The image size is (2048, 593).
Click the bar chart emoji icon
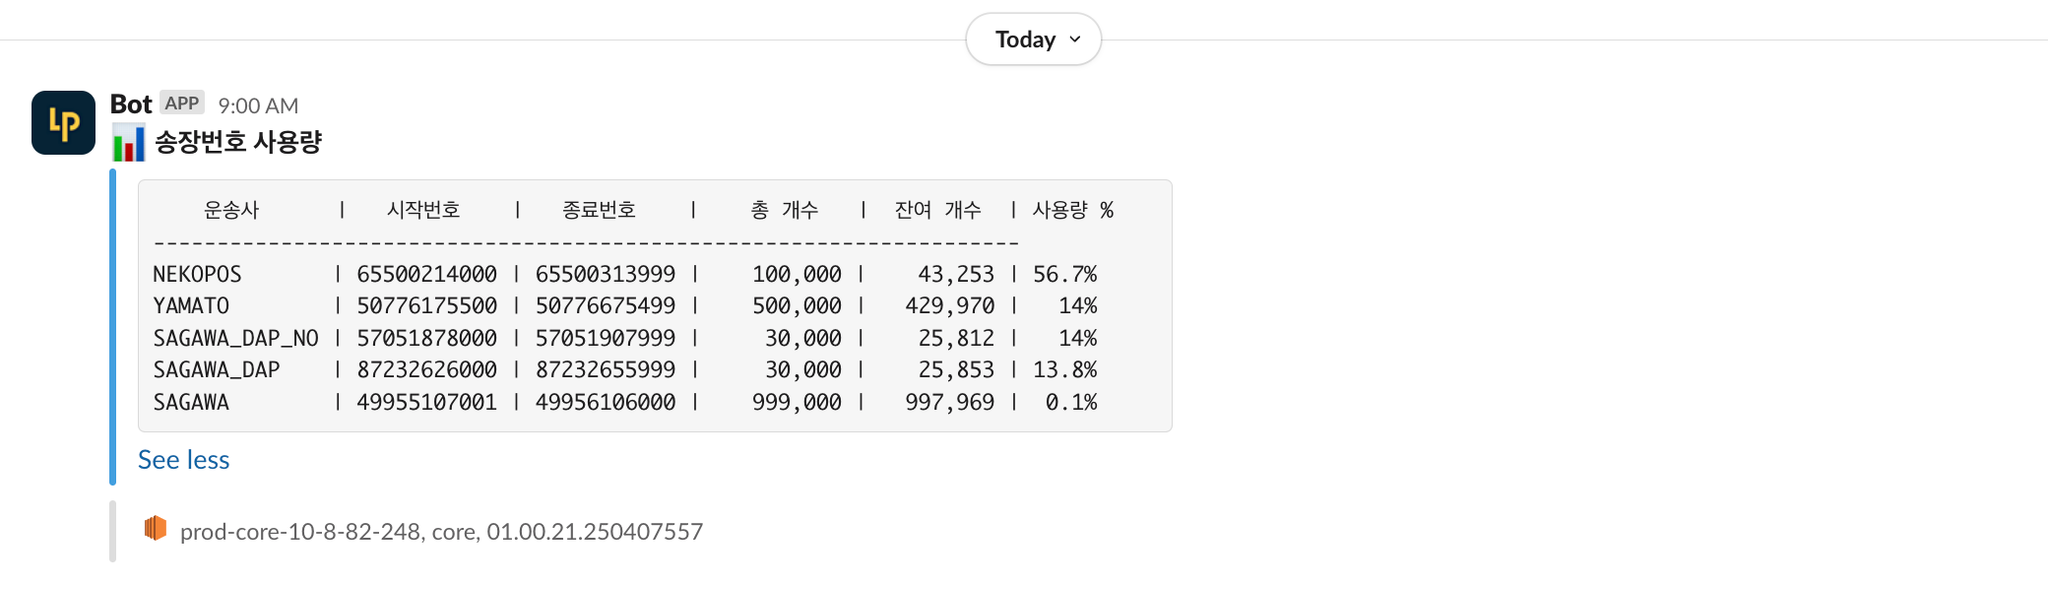(128, 142)
